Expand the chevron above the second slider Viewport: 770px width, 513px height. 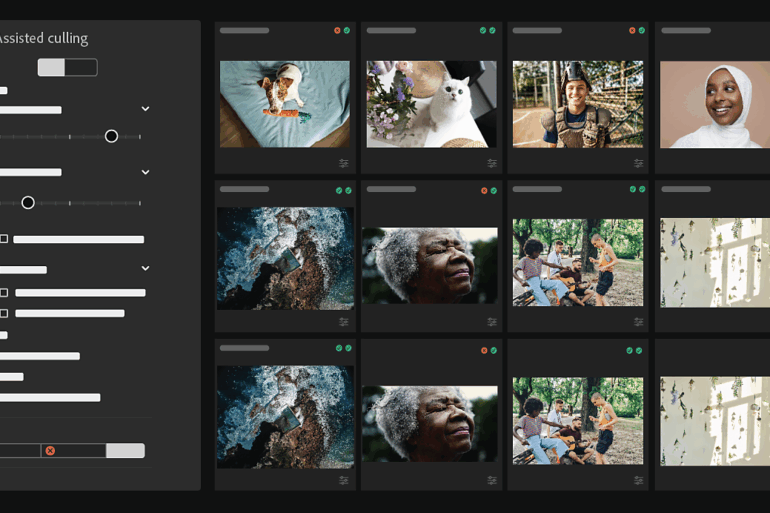click(x=145, y=172)
